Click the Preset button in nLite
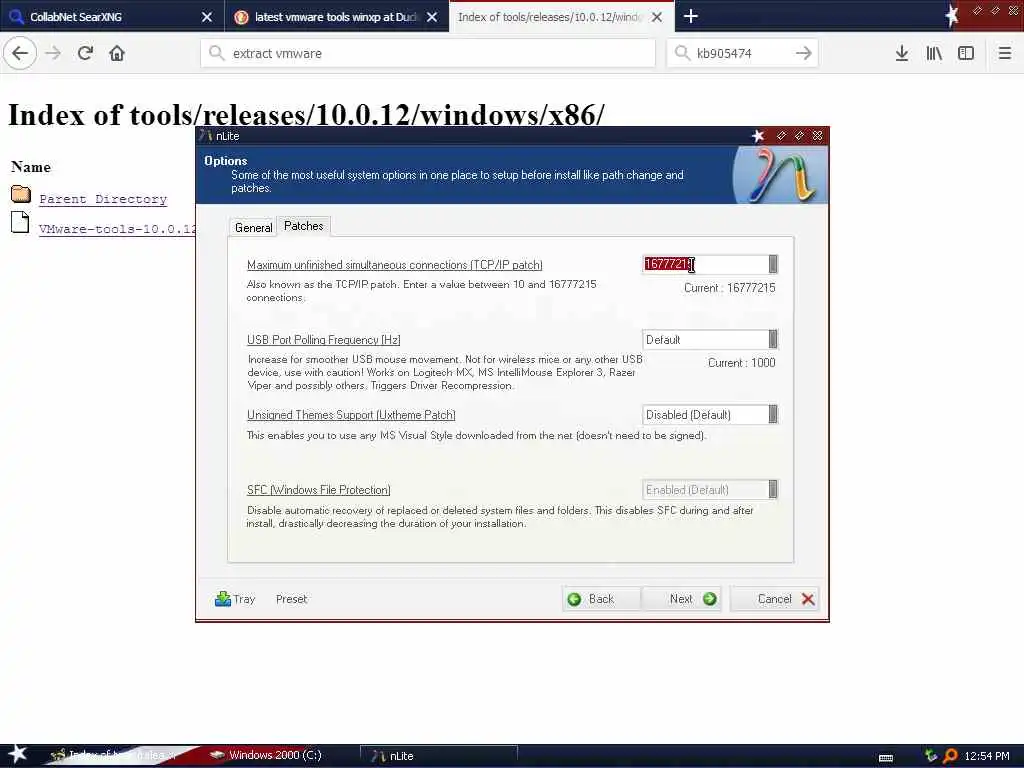This screenshot has height=768, width=1024. pos(291,599)
